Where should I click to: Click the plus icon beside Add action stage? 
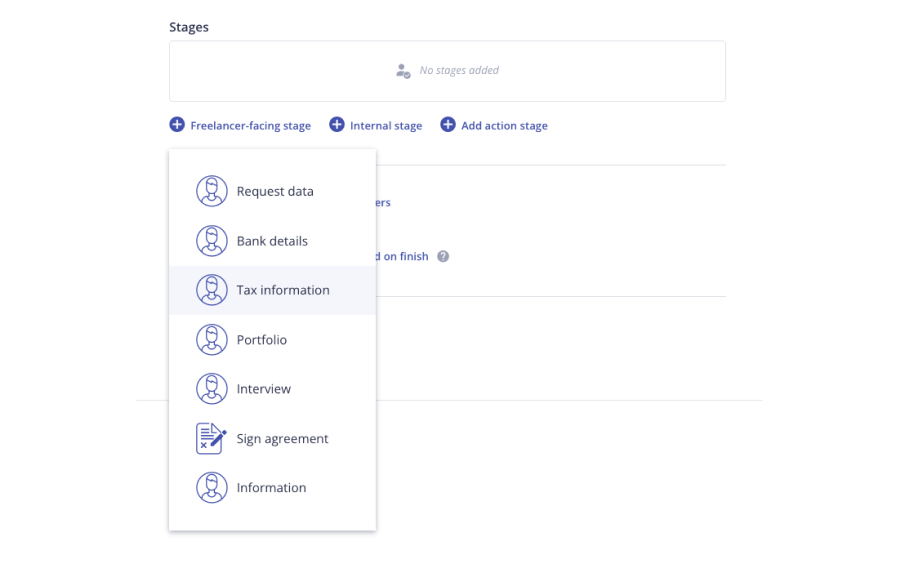[448, 125]
